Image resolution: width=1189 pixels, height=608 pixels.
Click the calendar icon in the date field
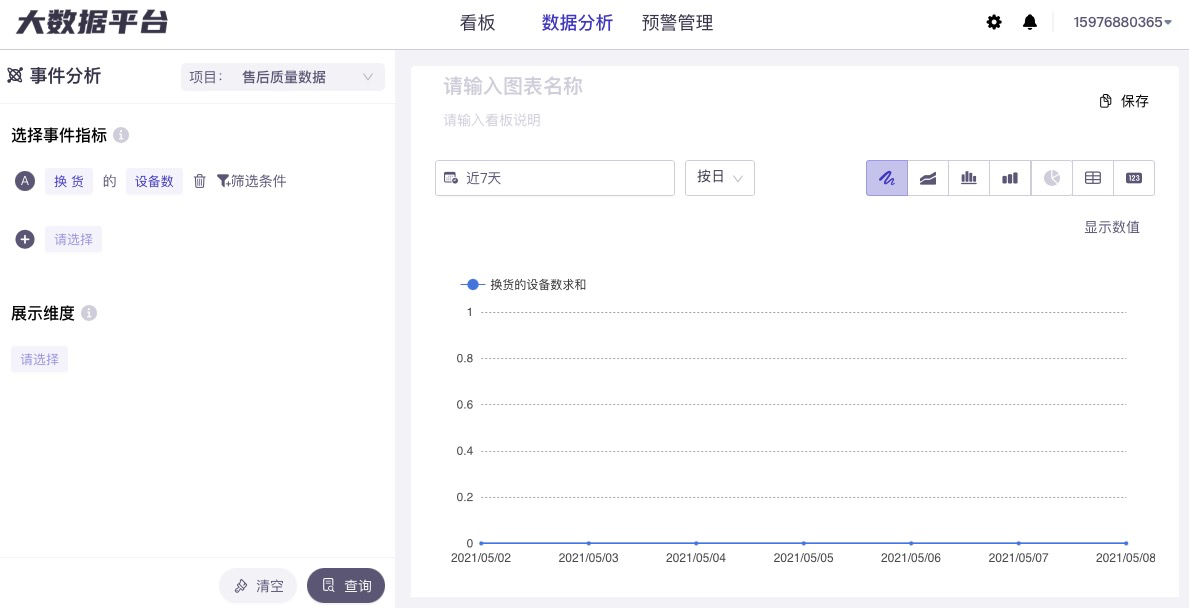(450, 178)
